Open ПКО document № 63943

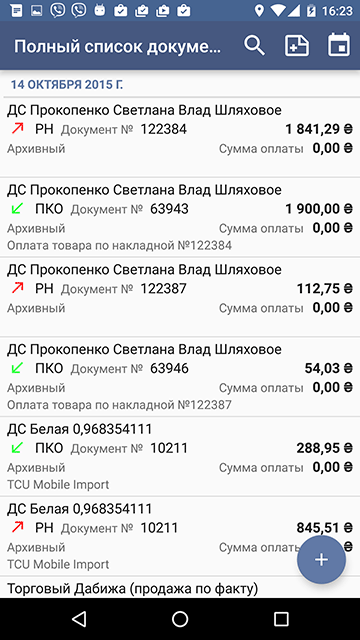[x=180, y=217]
